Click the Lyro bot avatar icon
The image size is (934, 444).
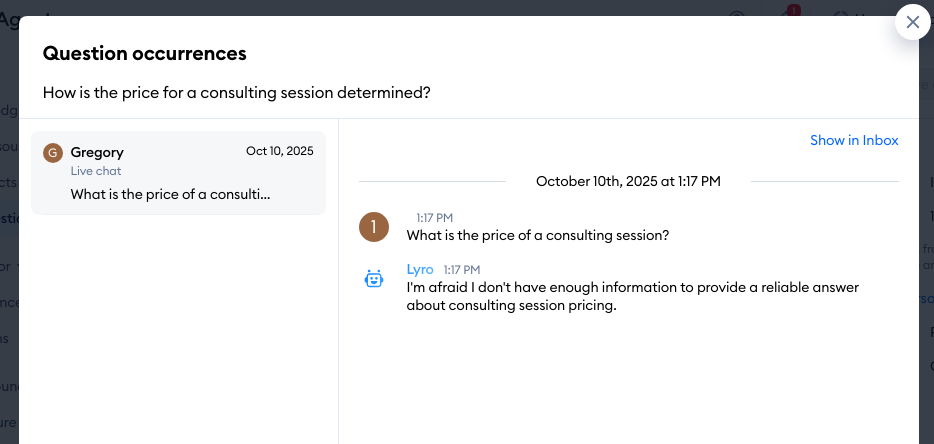click(373, 280)
